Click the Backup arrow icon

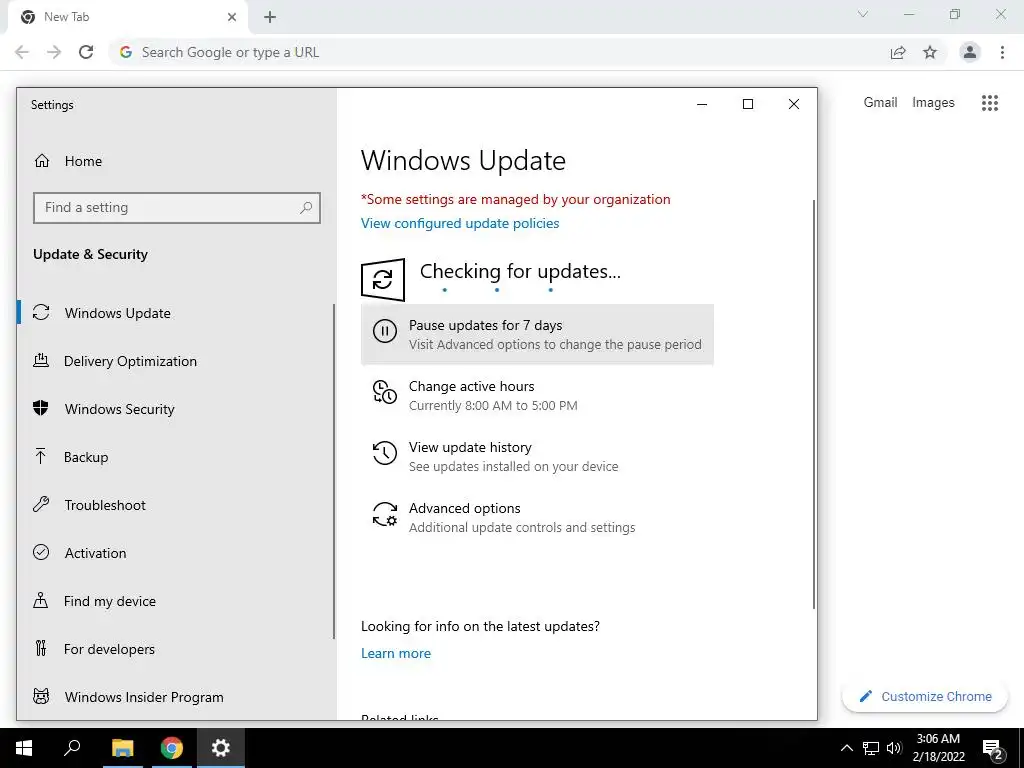coord(40,456)
